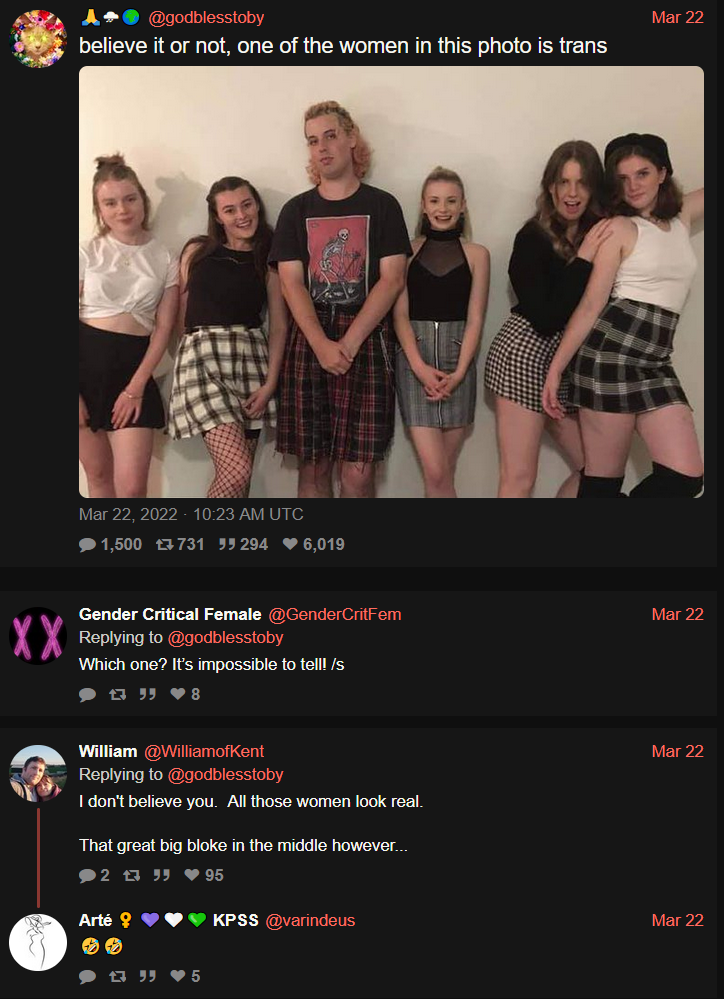
Task: Click the godblesstoby lion avatar
Action: coord(38,38)
